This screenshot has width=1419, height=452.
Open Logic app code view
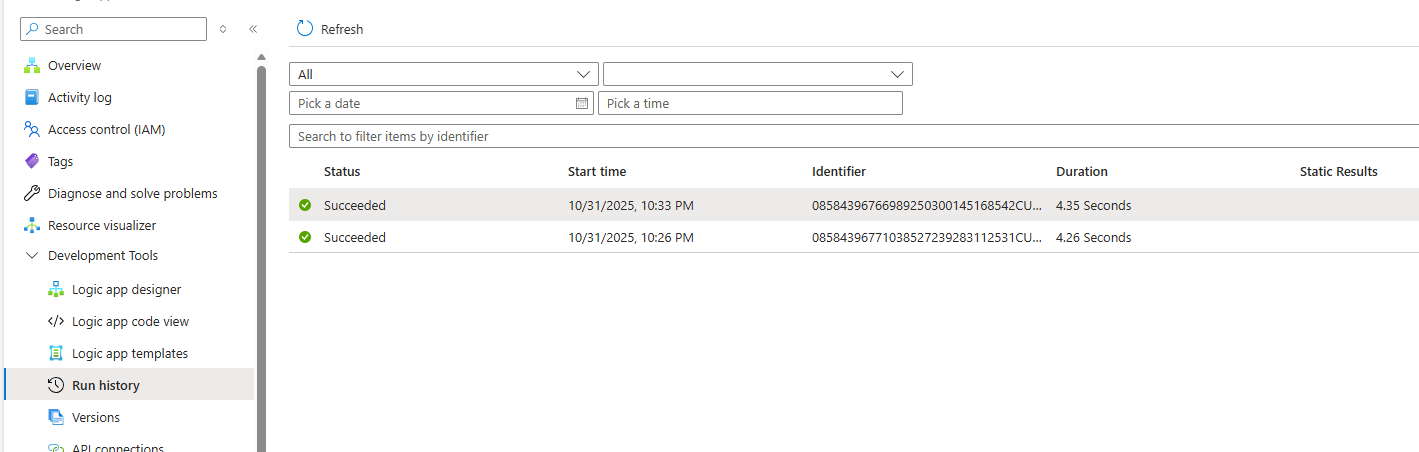130,322
